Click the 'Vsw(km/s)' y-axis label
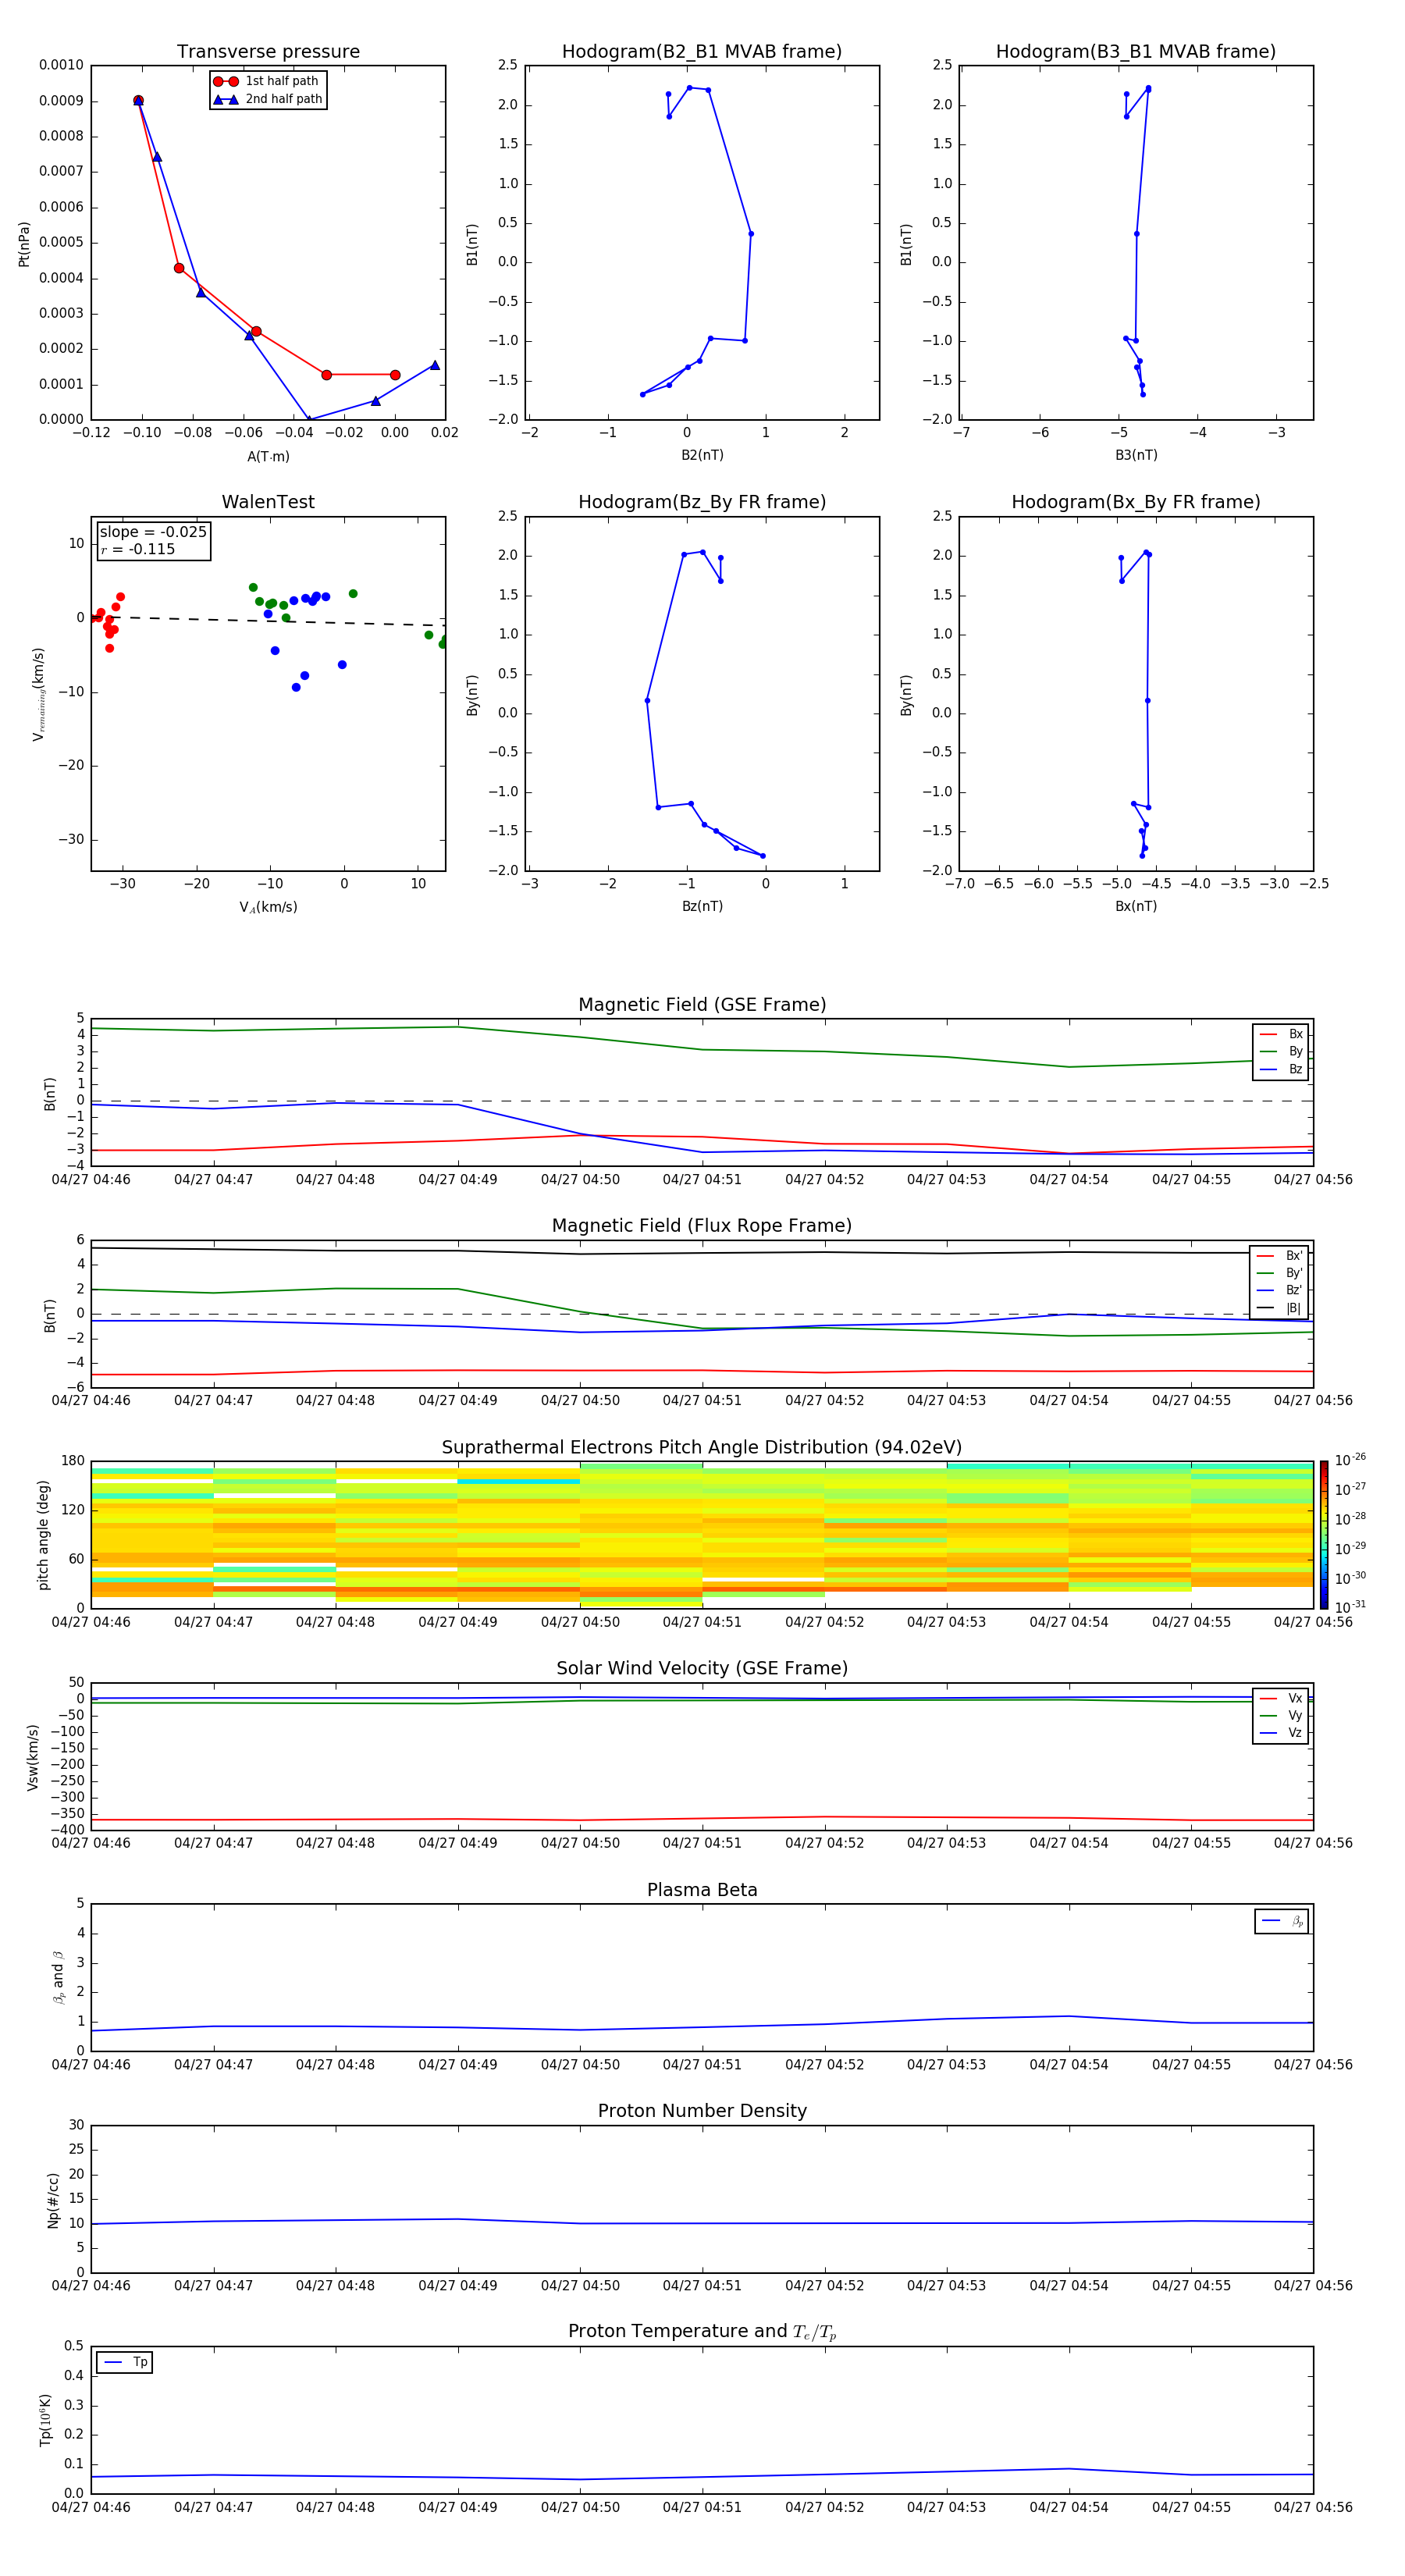 coord(33,1757)
